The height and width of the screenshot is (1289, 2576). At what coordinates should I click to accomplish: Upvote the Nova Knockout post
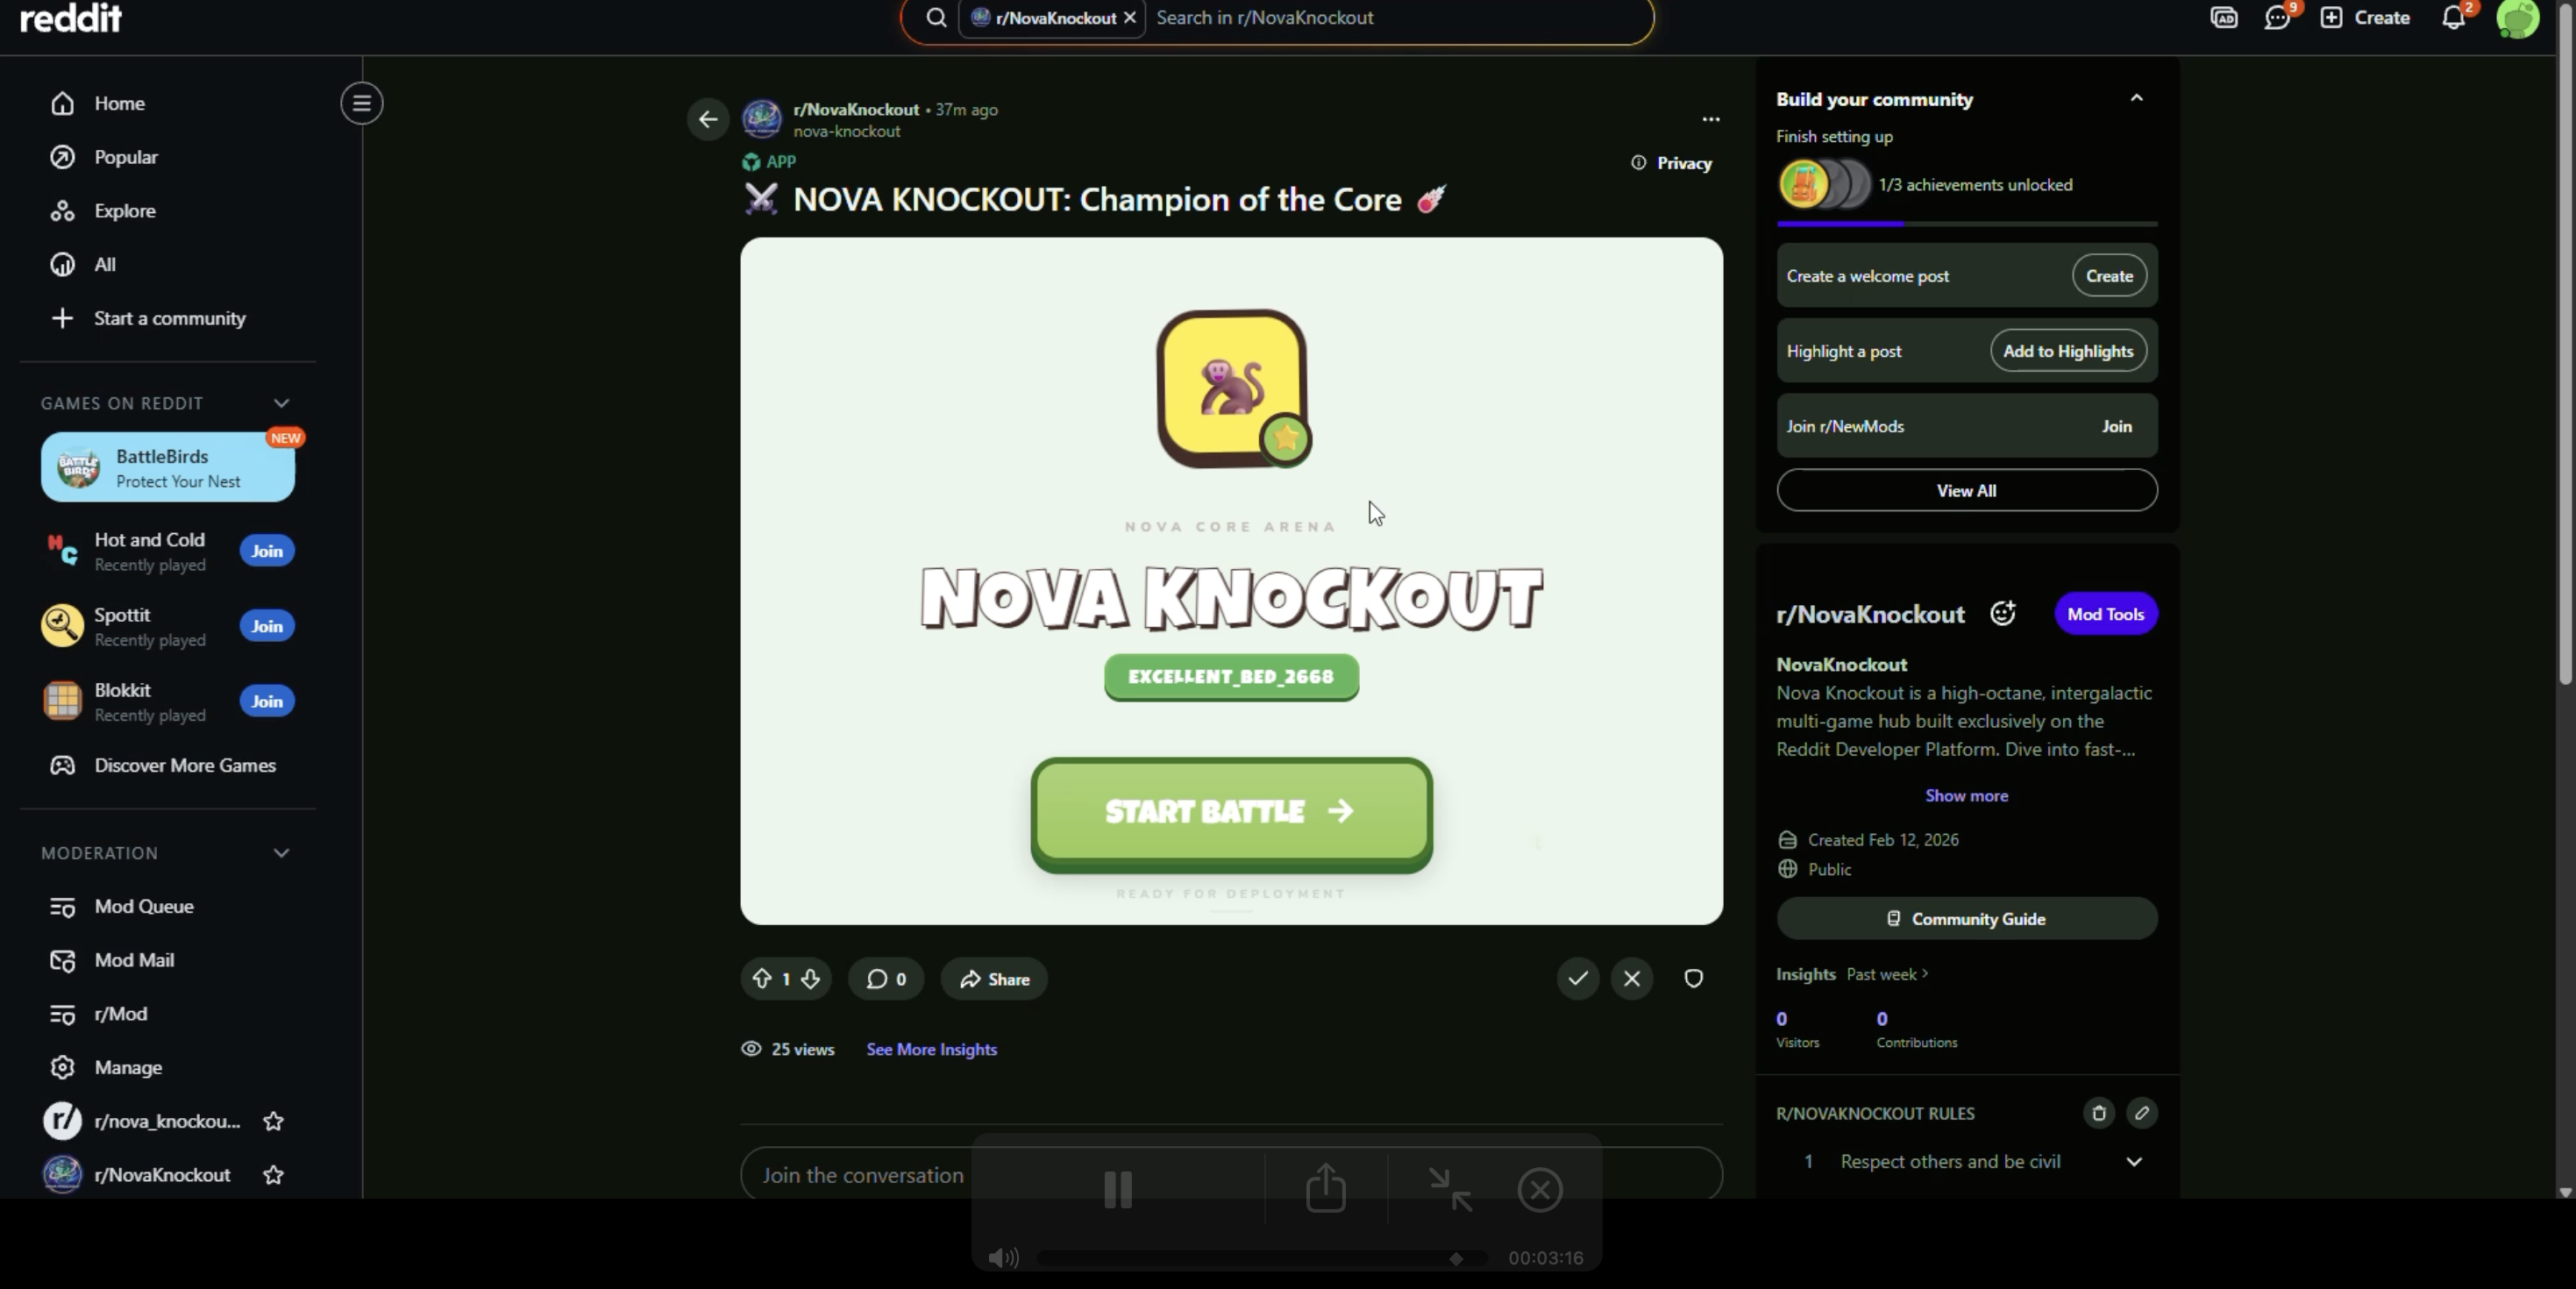pos(762,979)
